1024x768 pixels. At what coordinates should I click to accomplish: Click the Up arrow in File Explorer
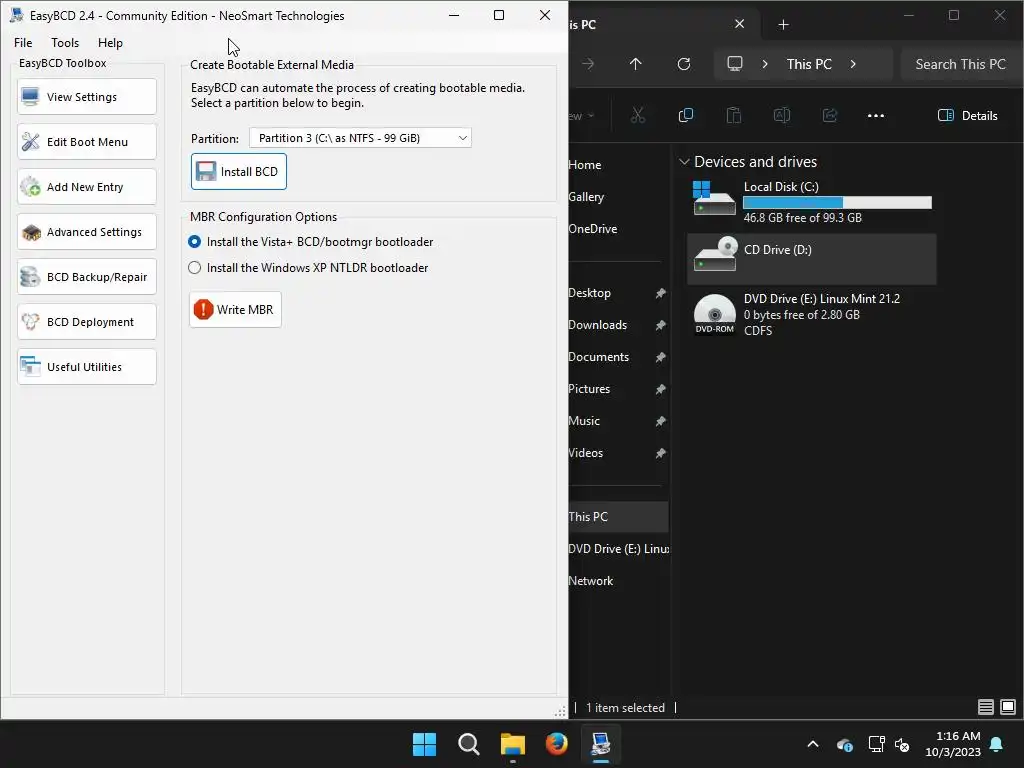pos(635,64)
